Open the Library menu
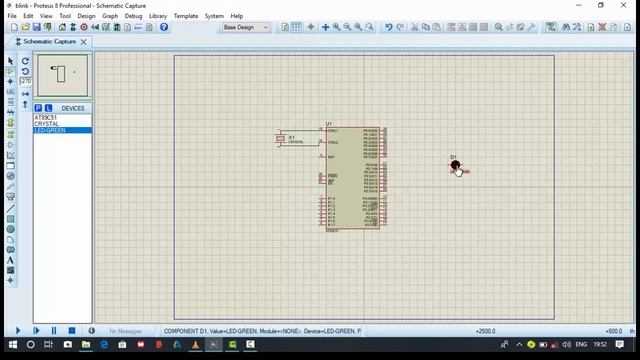Screen dimensions: 640x360 click(158, 16)
